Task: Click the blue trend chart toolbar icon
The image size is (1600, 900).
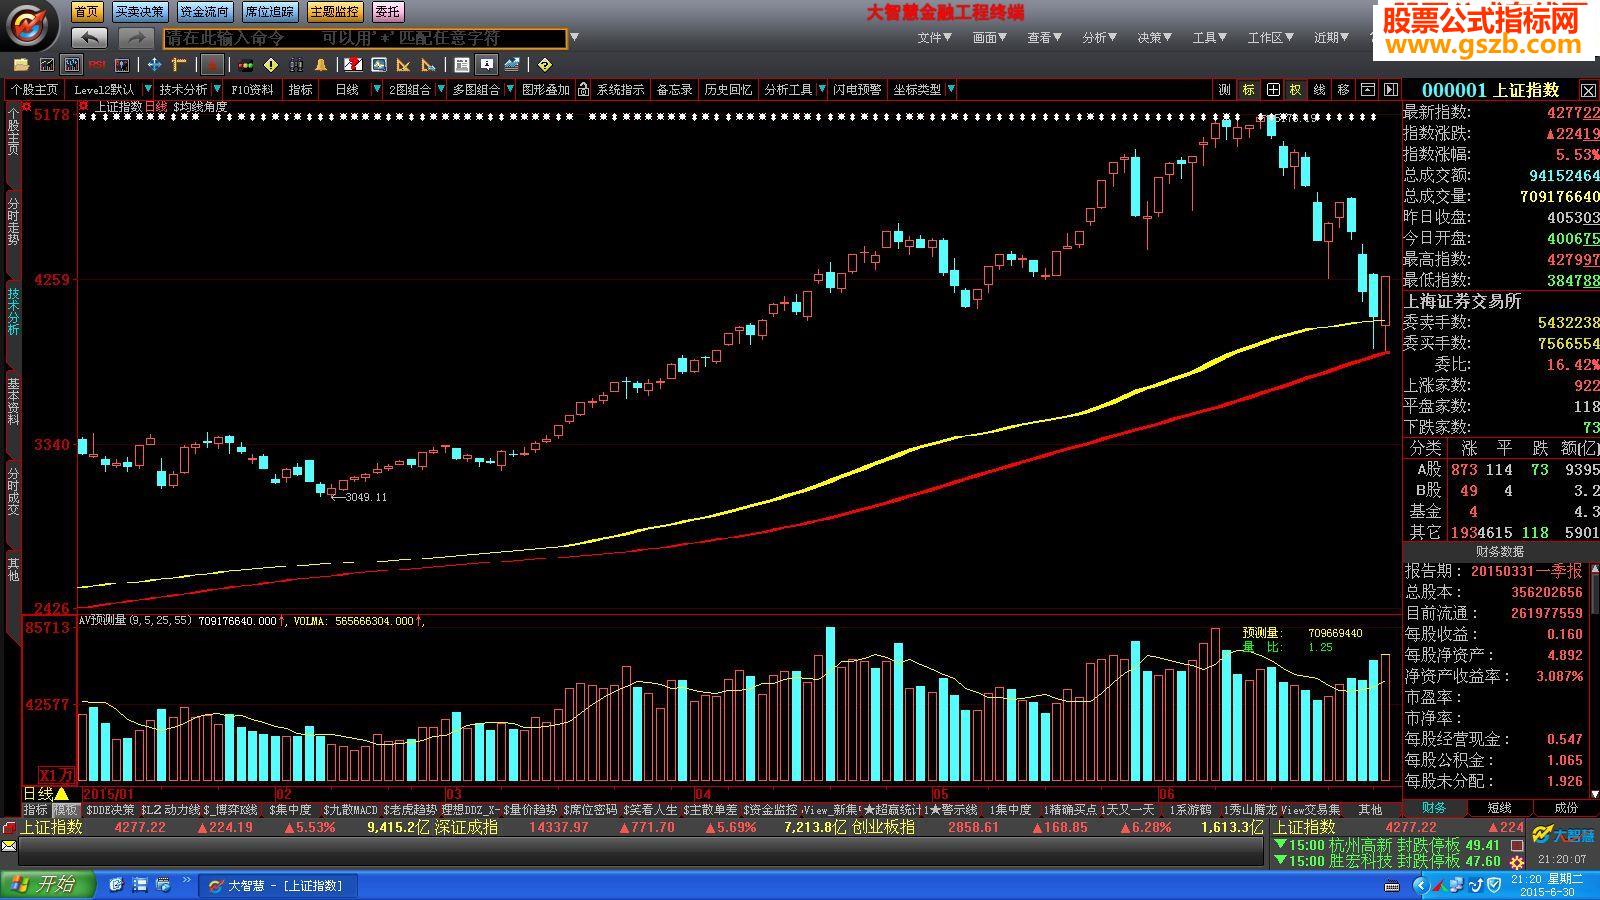Action: pyautogui.click(x=512, y=65)
